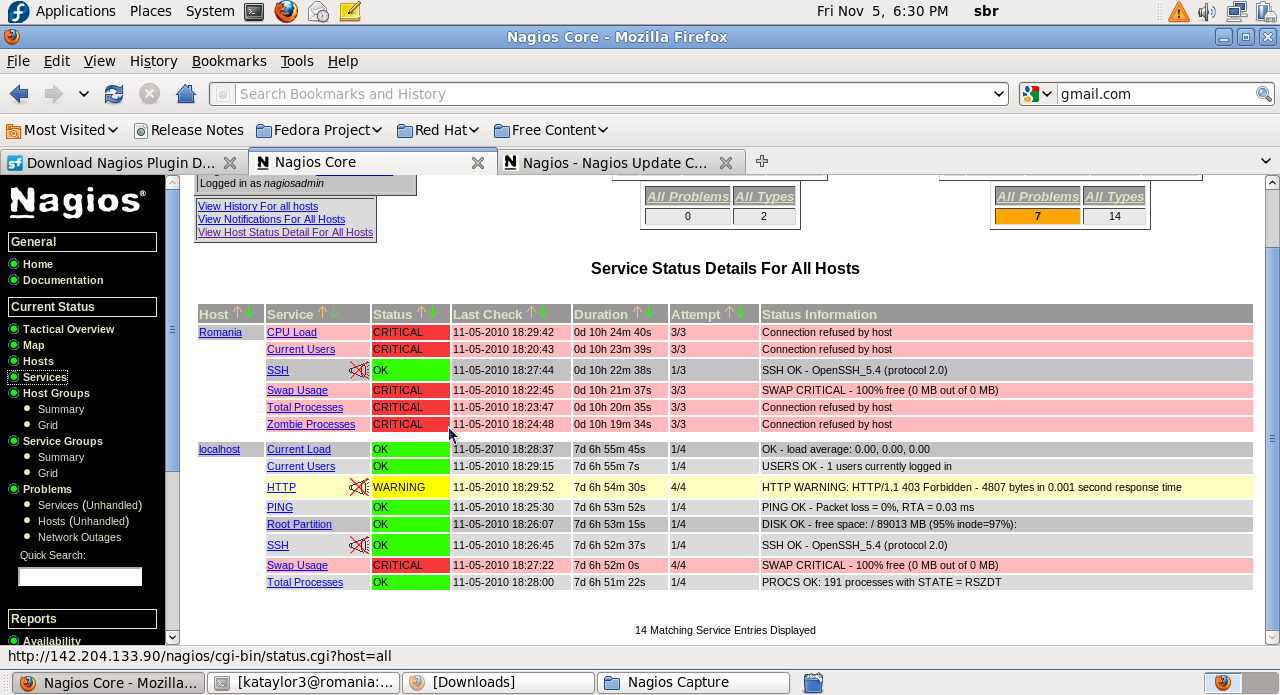Click the network connection tray icon
1280x695 pixels.
point(1237,12)
